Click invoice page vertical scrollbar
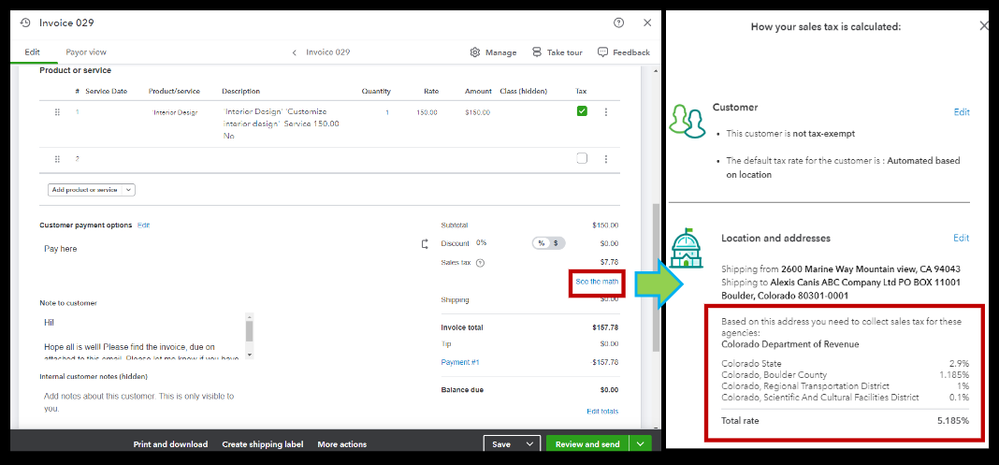Screen dimensions: 999x465 pyautogui.click(x=656, y=277)
